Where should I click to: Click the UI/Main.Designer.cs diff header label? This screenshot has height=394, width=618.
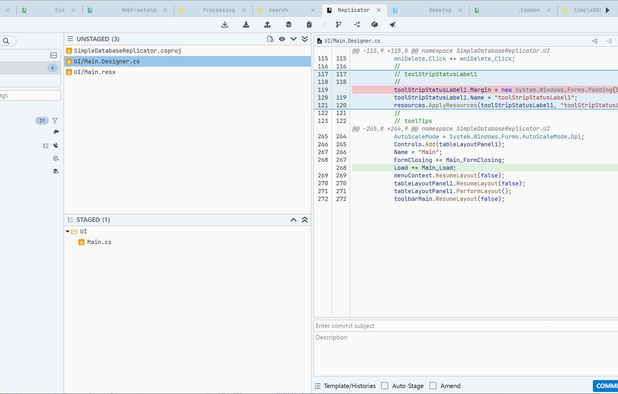point(352,41)
